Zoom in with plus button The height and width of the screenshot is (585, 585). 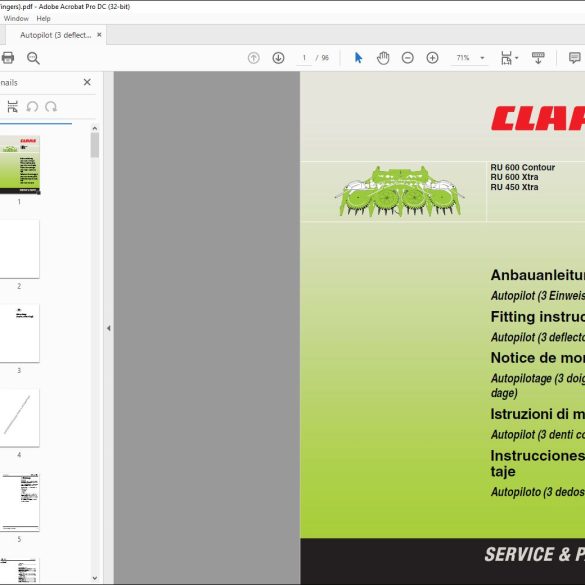point(432,58)
